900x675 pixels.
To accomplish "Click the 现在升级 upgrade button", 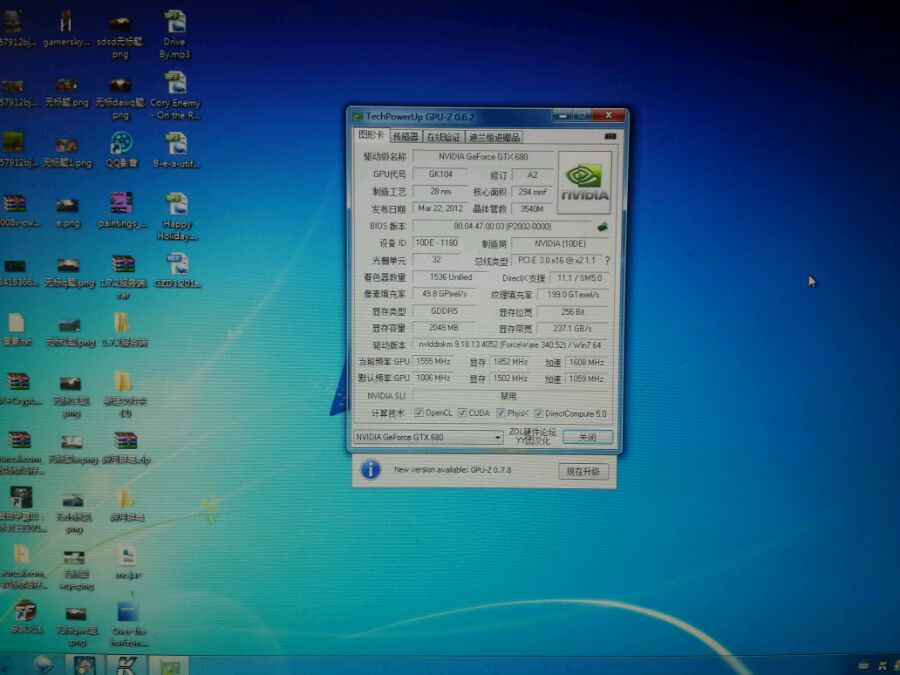I will click(x=583, y=472).
